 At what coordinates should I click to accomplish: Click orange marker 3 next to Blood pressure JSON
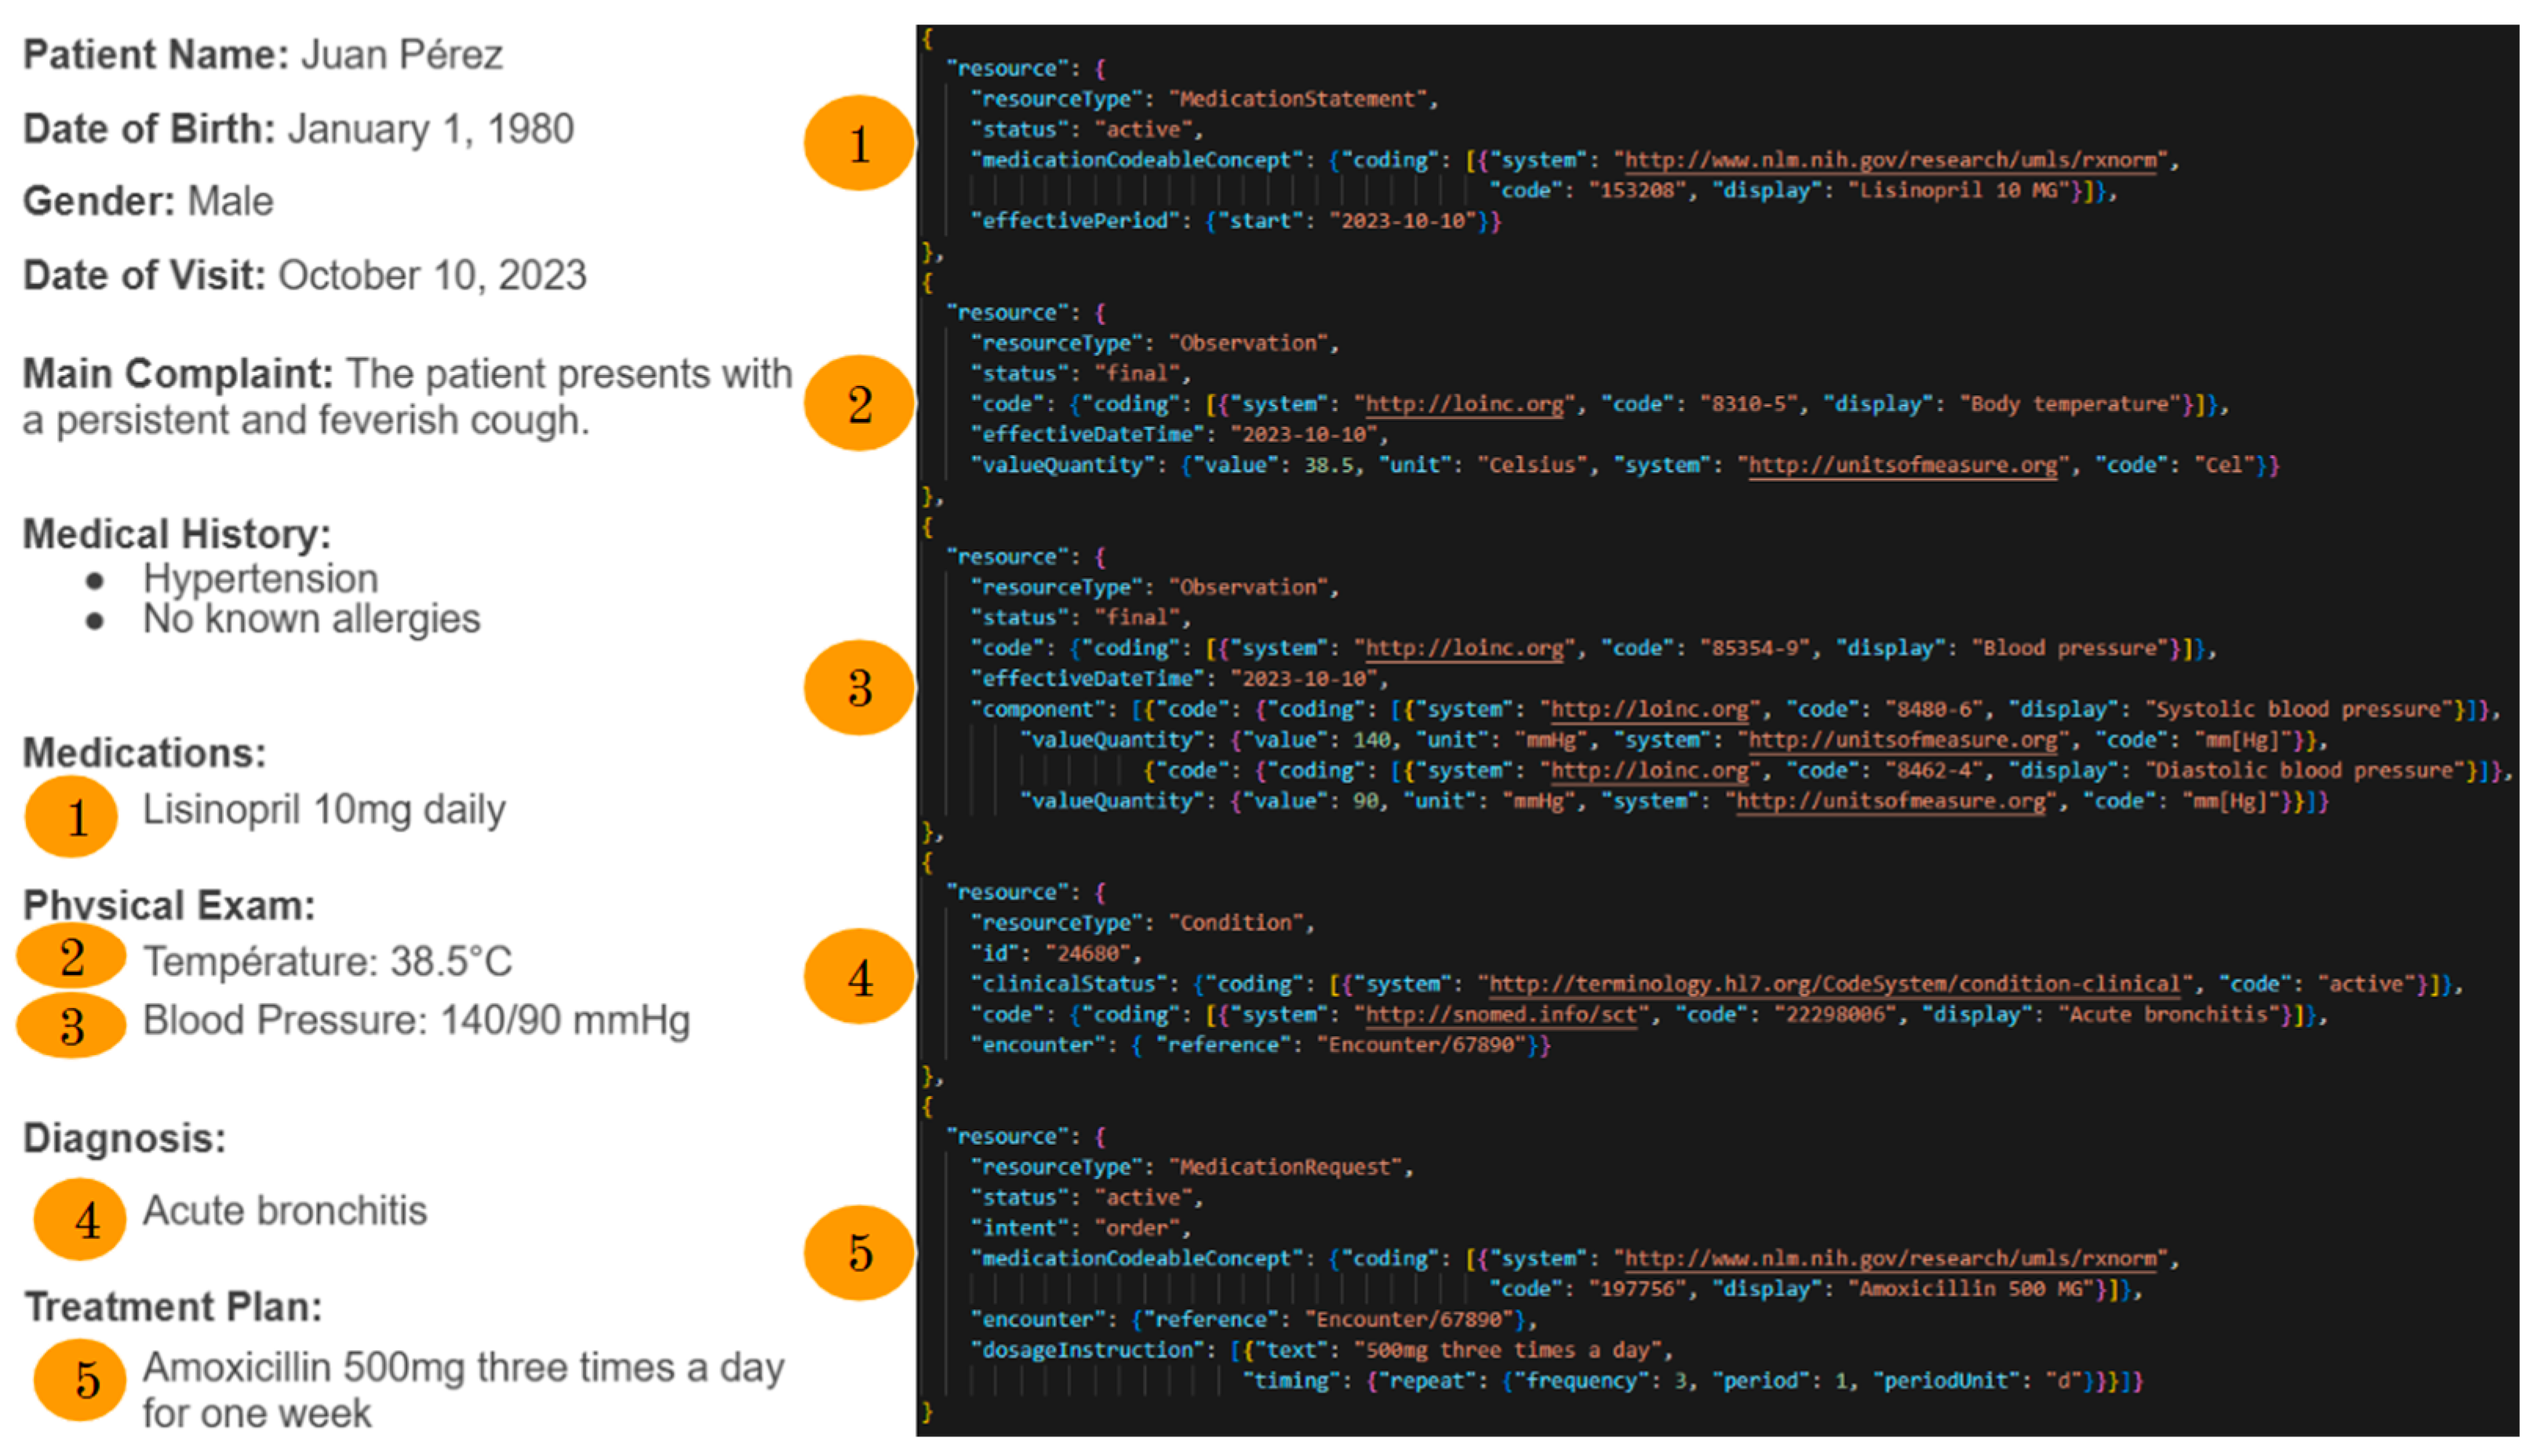tap(859, 688)
